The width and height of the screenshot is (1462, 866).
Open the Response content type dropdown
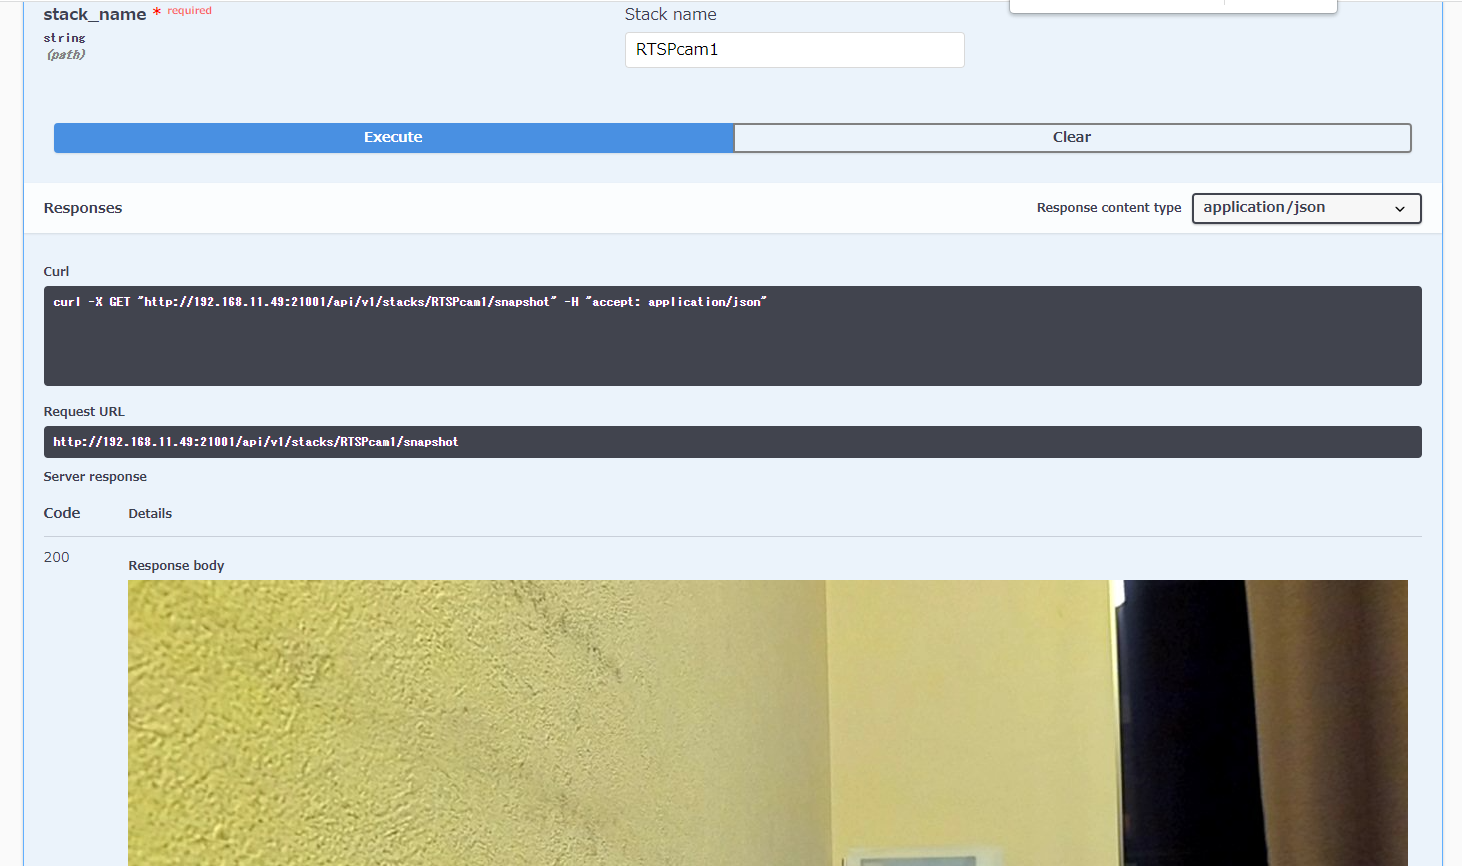point(1305,208)
